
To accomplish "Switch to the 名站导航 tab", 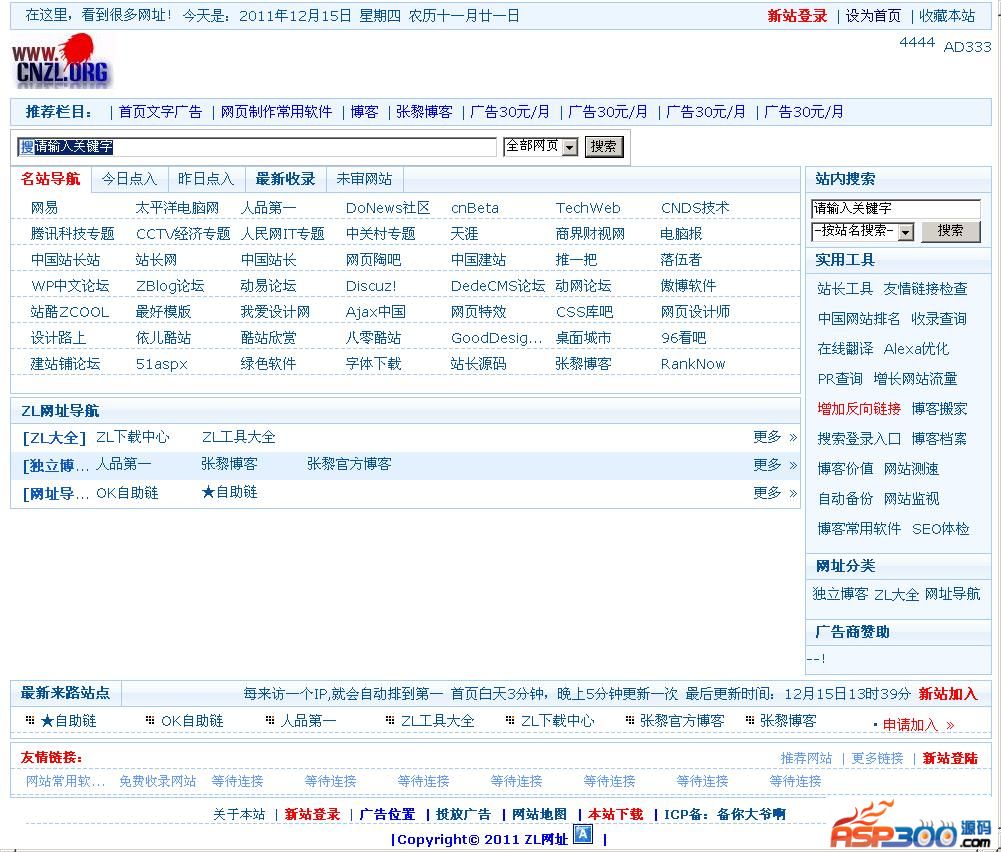I will tap(50, 179).
